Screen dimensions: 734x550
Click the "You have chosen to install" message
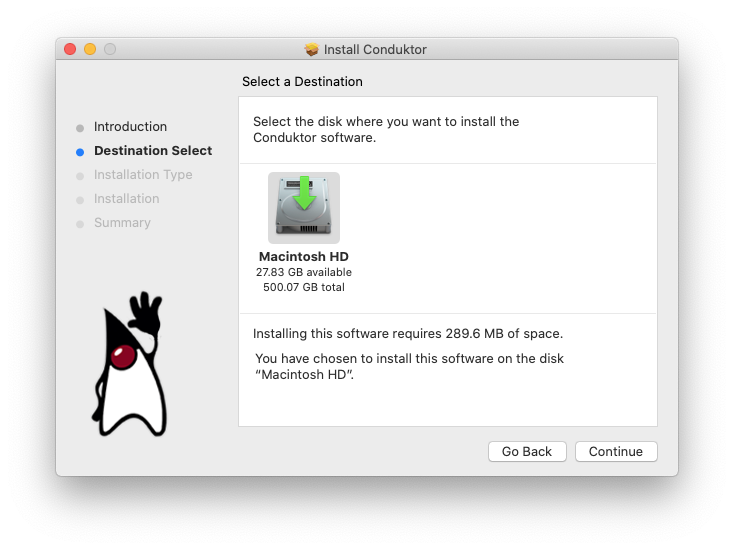(410, 367)
